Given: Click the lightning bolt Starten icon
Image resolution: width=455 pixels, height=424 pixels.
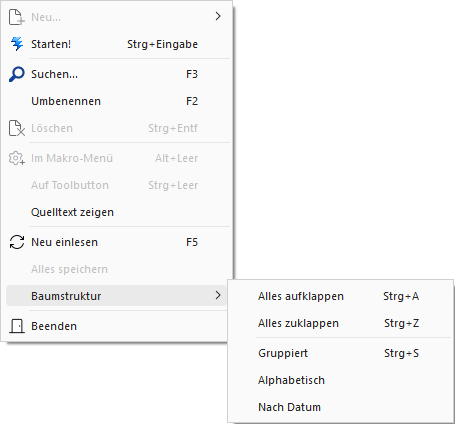Looking at the screenshot, I should pos(17,44).
